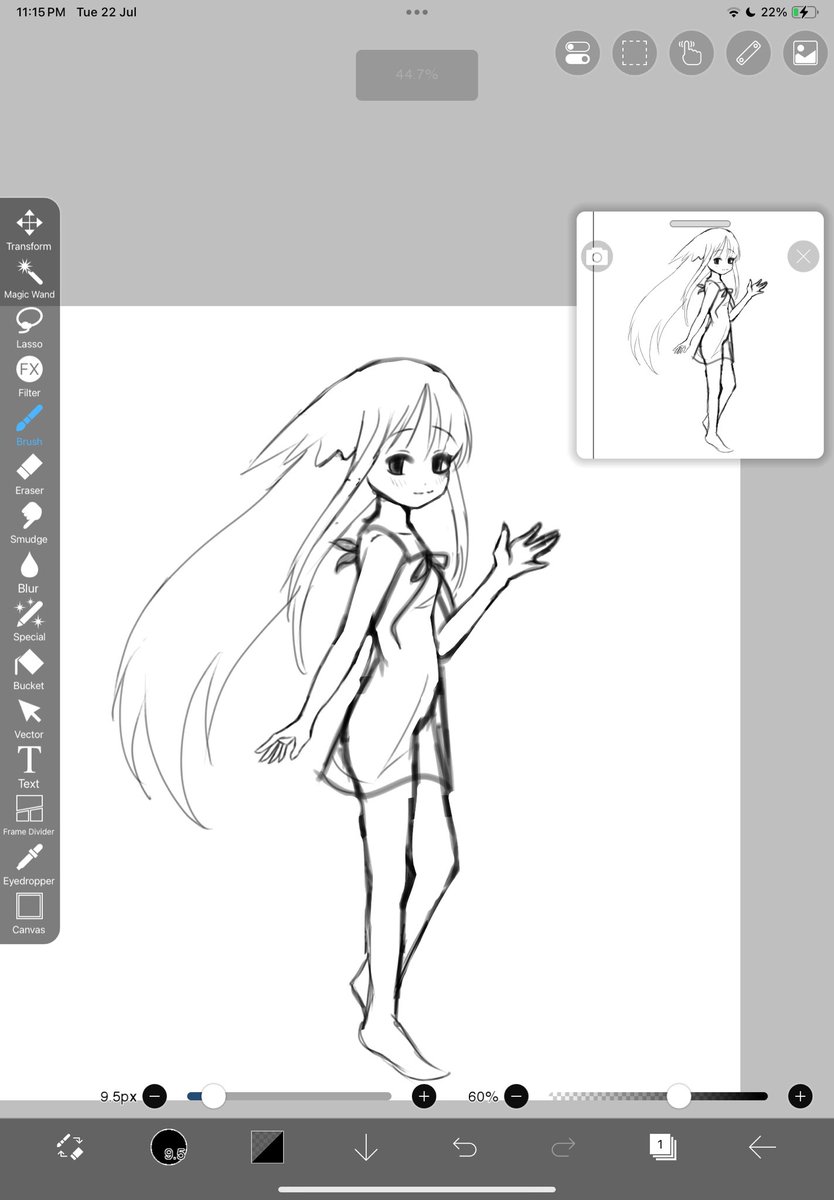Tap the Wi-Fi icon in status bar
The width and height of the screenshot is (834, 1200).
pyautogui.click(x=734, y=12)
